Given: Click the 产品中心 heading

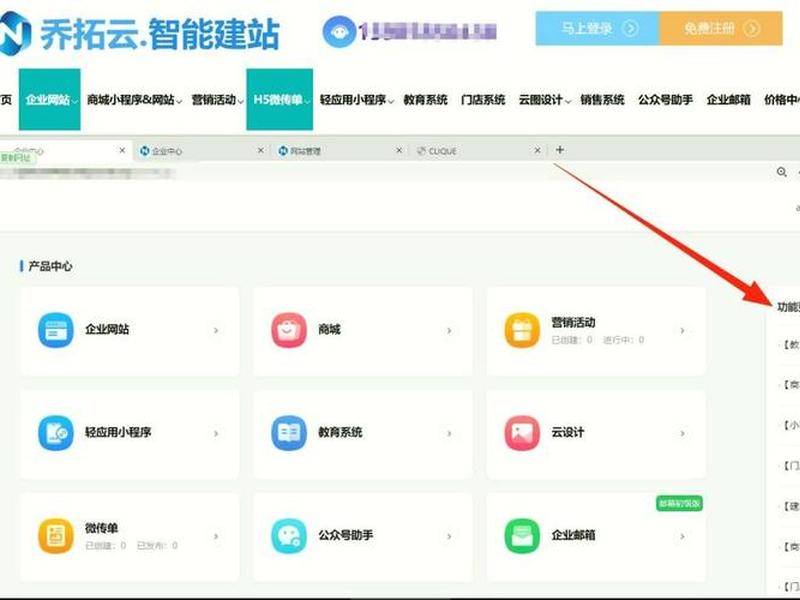Looking at the screenshot, I should pyautogui.click(x=50, y=266).
